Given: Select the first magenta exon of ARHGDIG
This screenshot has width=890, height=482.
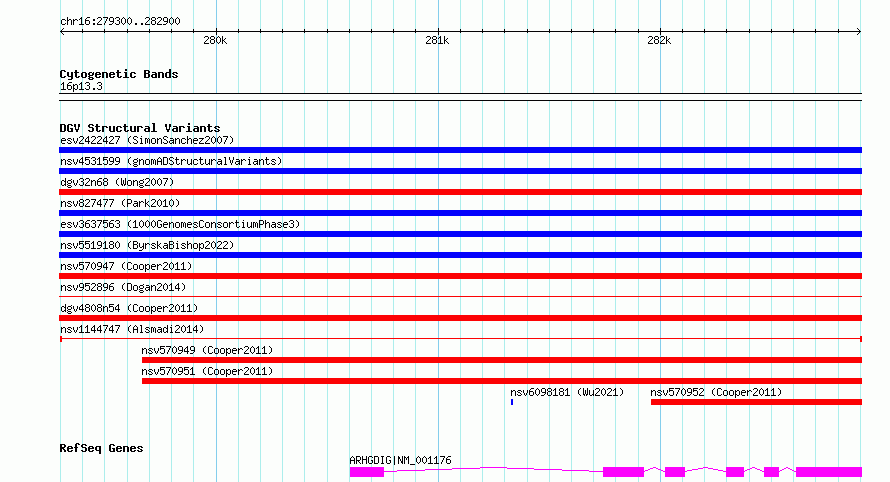Looking at the screenshot, I should tap(367, 472).
